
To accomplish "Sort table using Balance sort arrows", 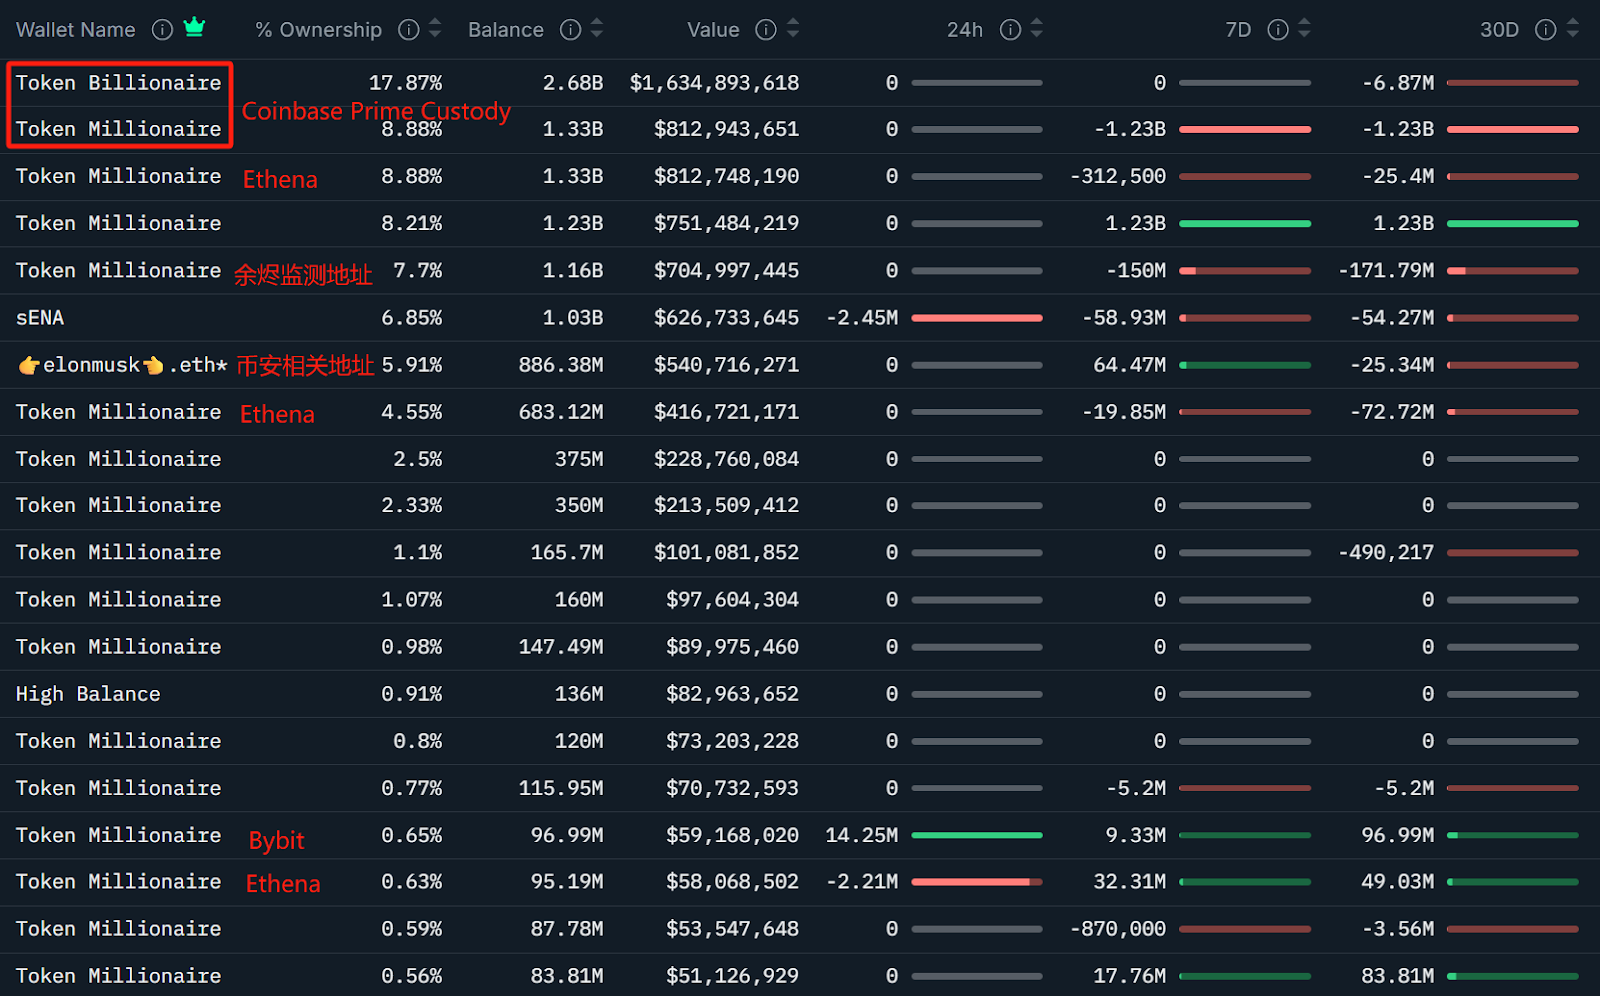I will coord(597,29).
